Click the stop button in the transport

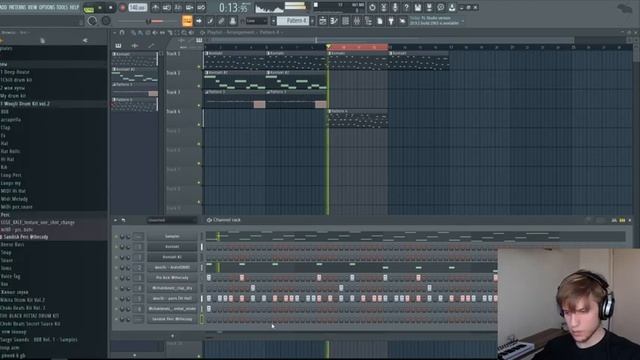[x=111, y=7]
